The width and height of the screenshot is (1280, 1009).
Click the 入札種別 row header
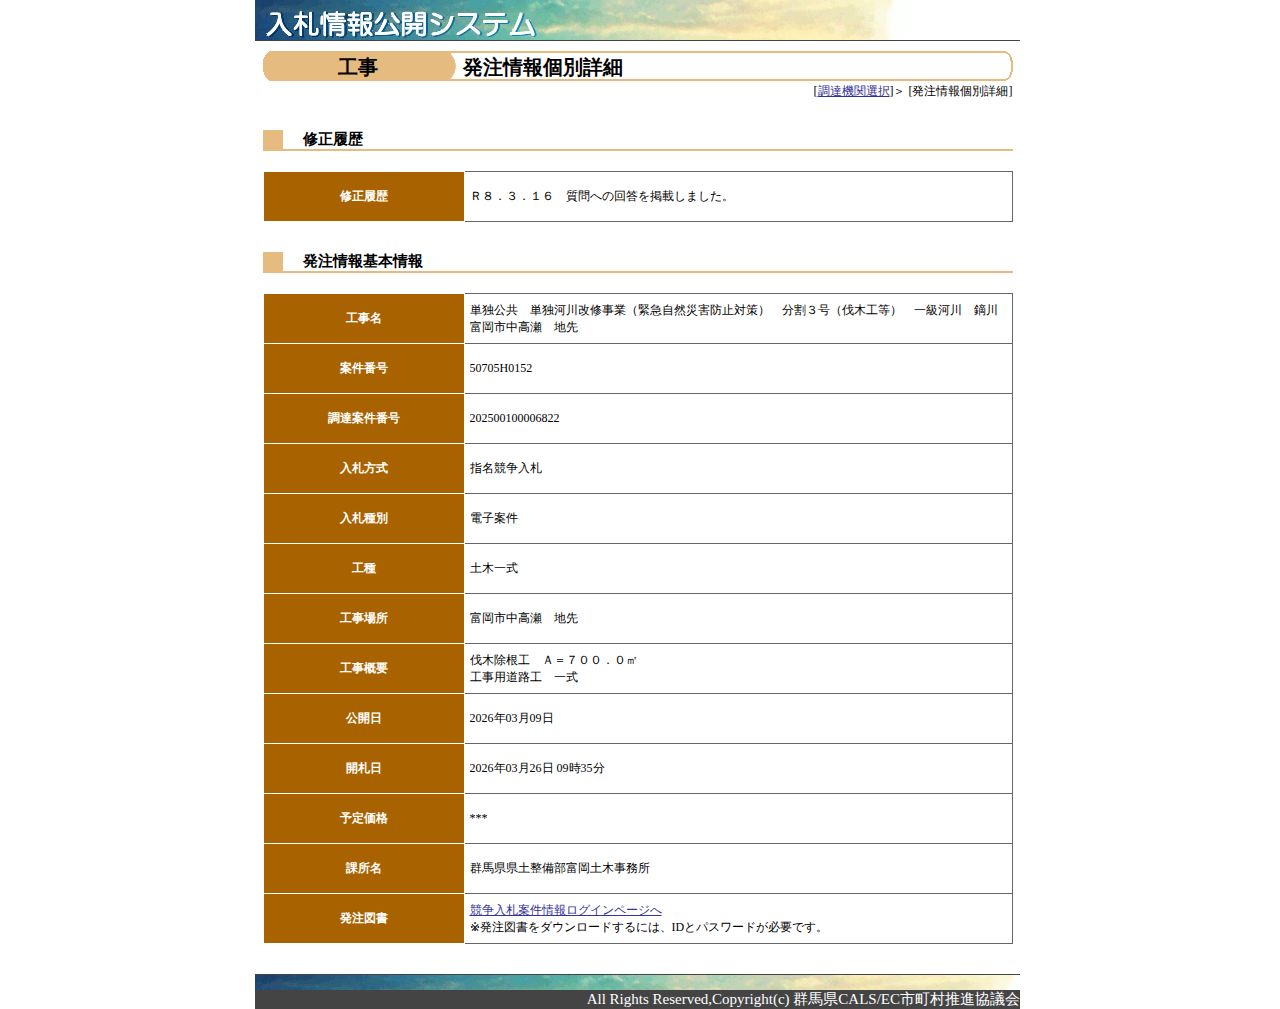[364, 518]
